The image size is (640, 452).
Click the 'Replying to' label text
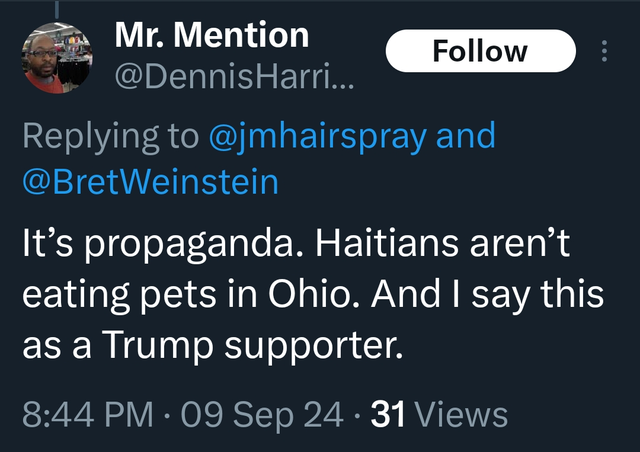pyautogui.click(x=110, y=136)
